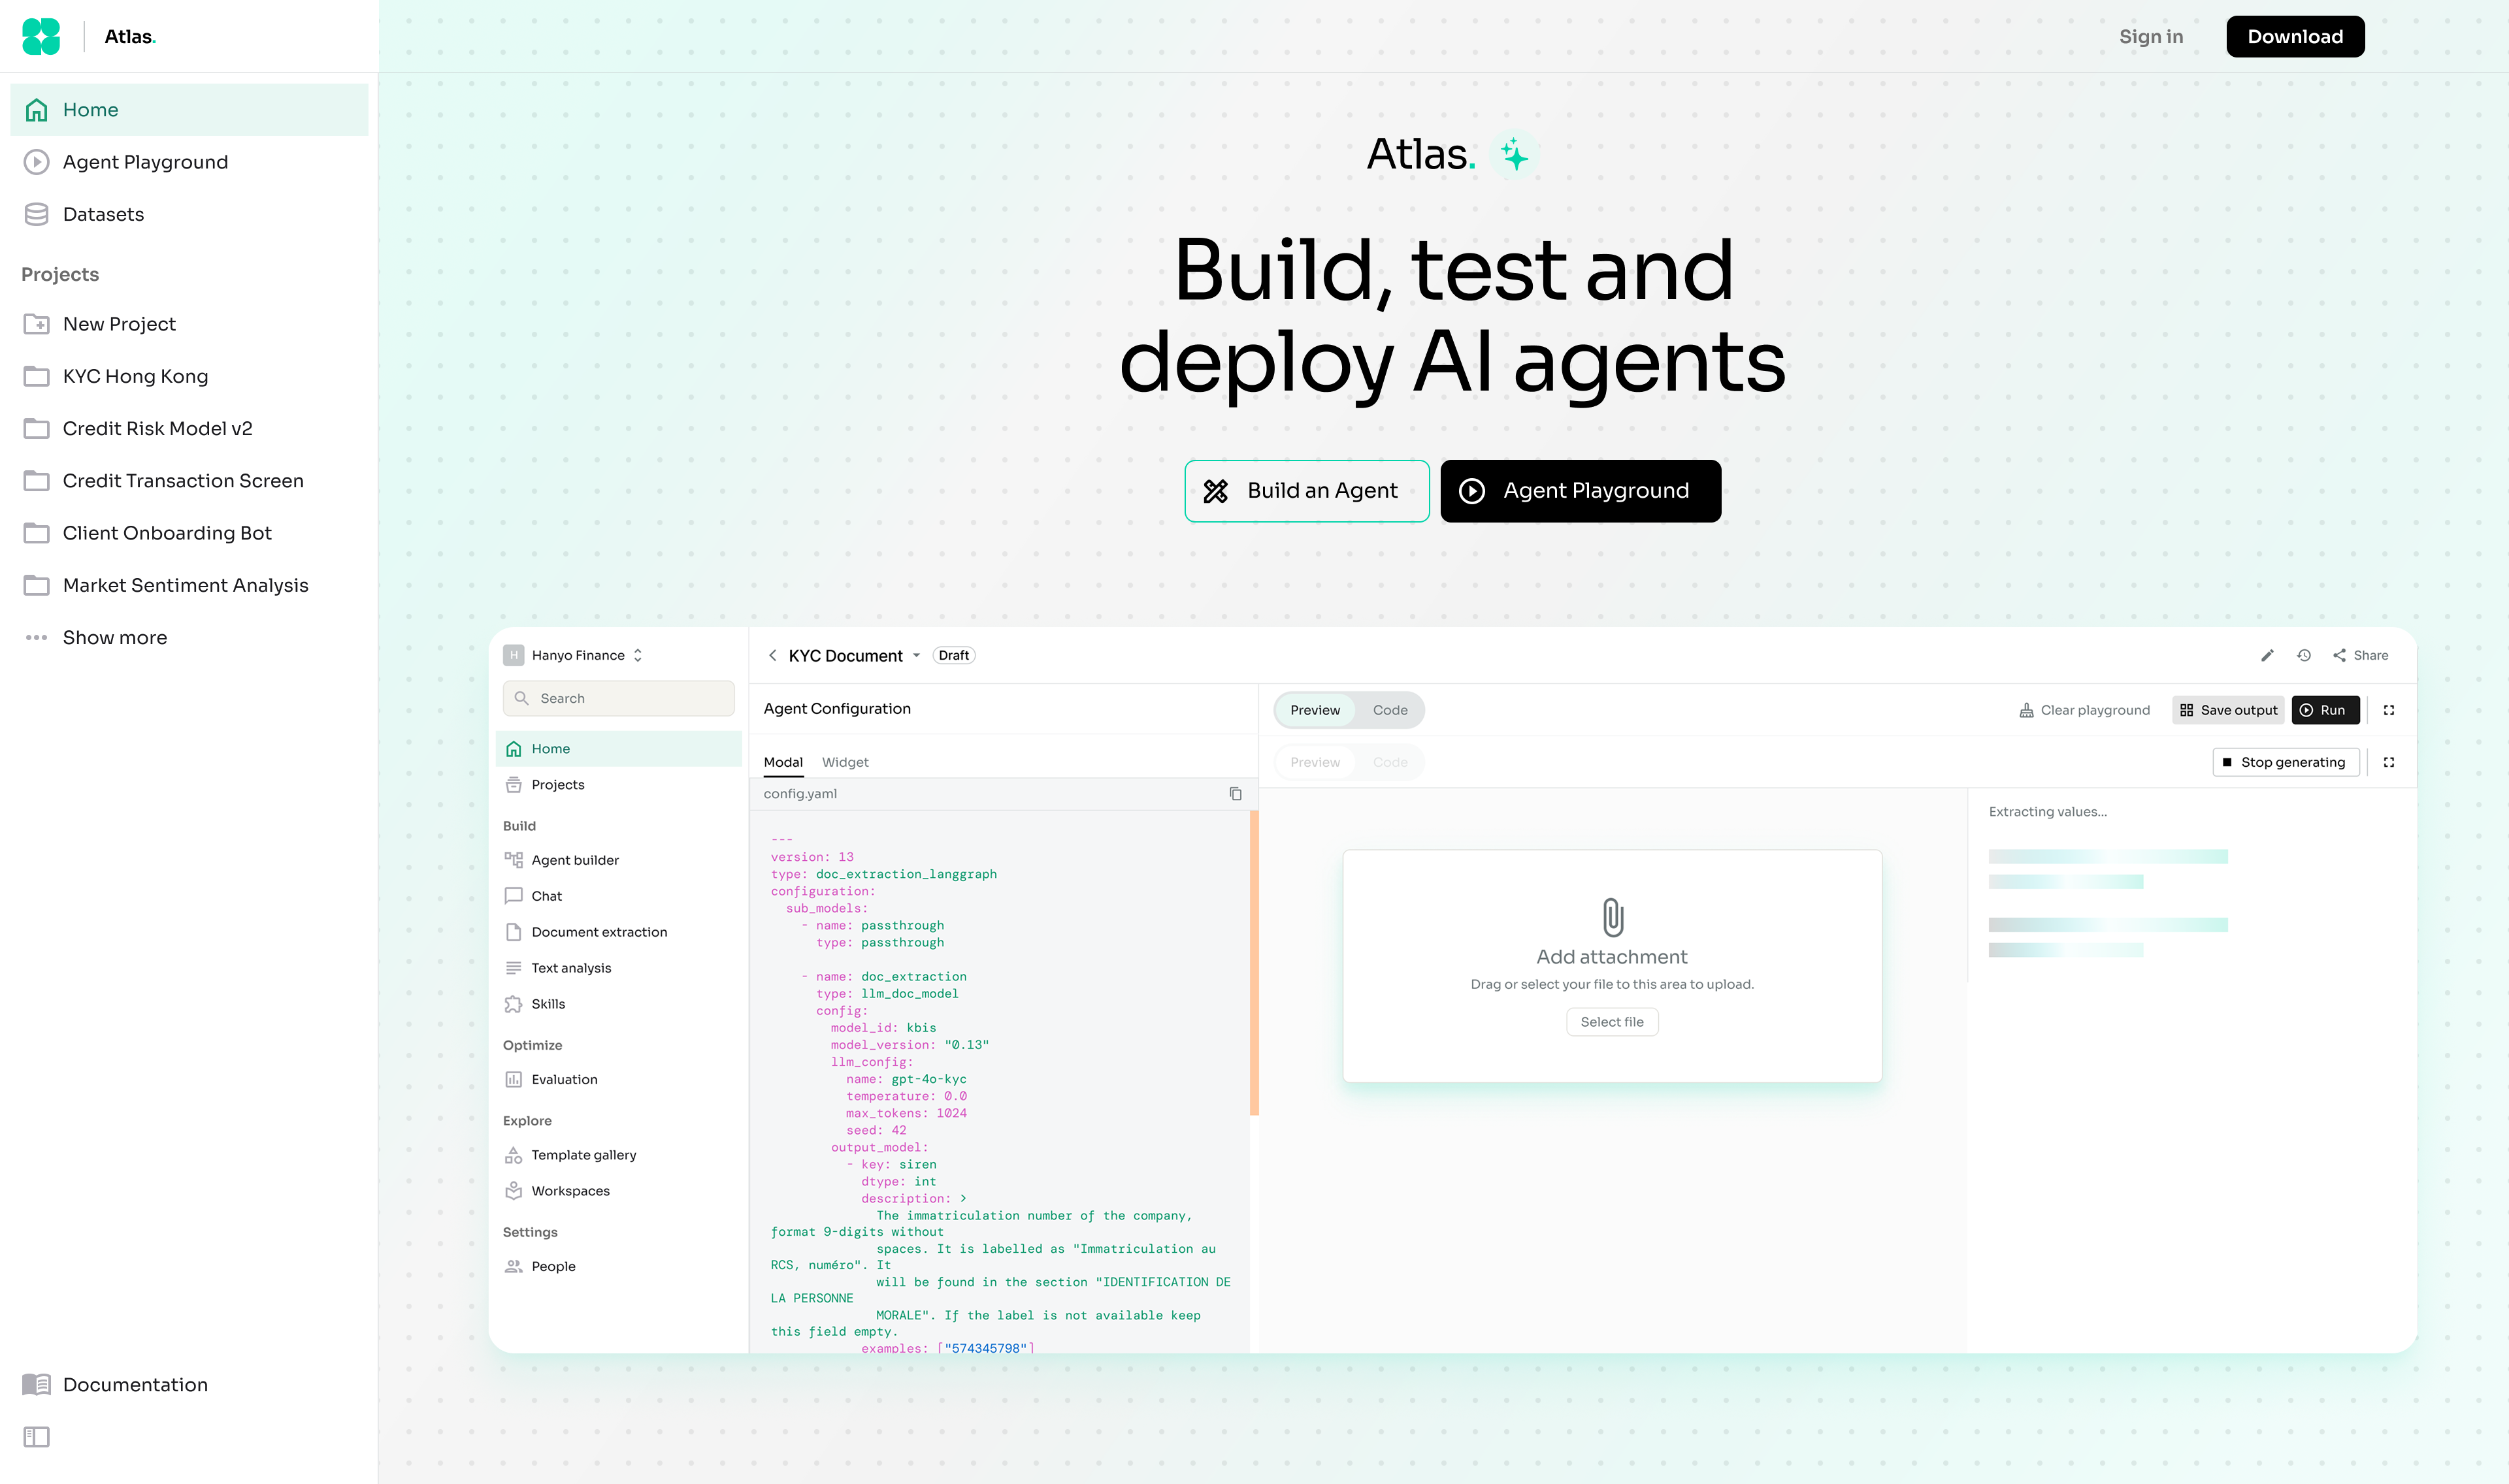Click the paperclip Add attachment icon
Screen dimensions: 2509x1484
click(x=1612, y=917)
